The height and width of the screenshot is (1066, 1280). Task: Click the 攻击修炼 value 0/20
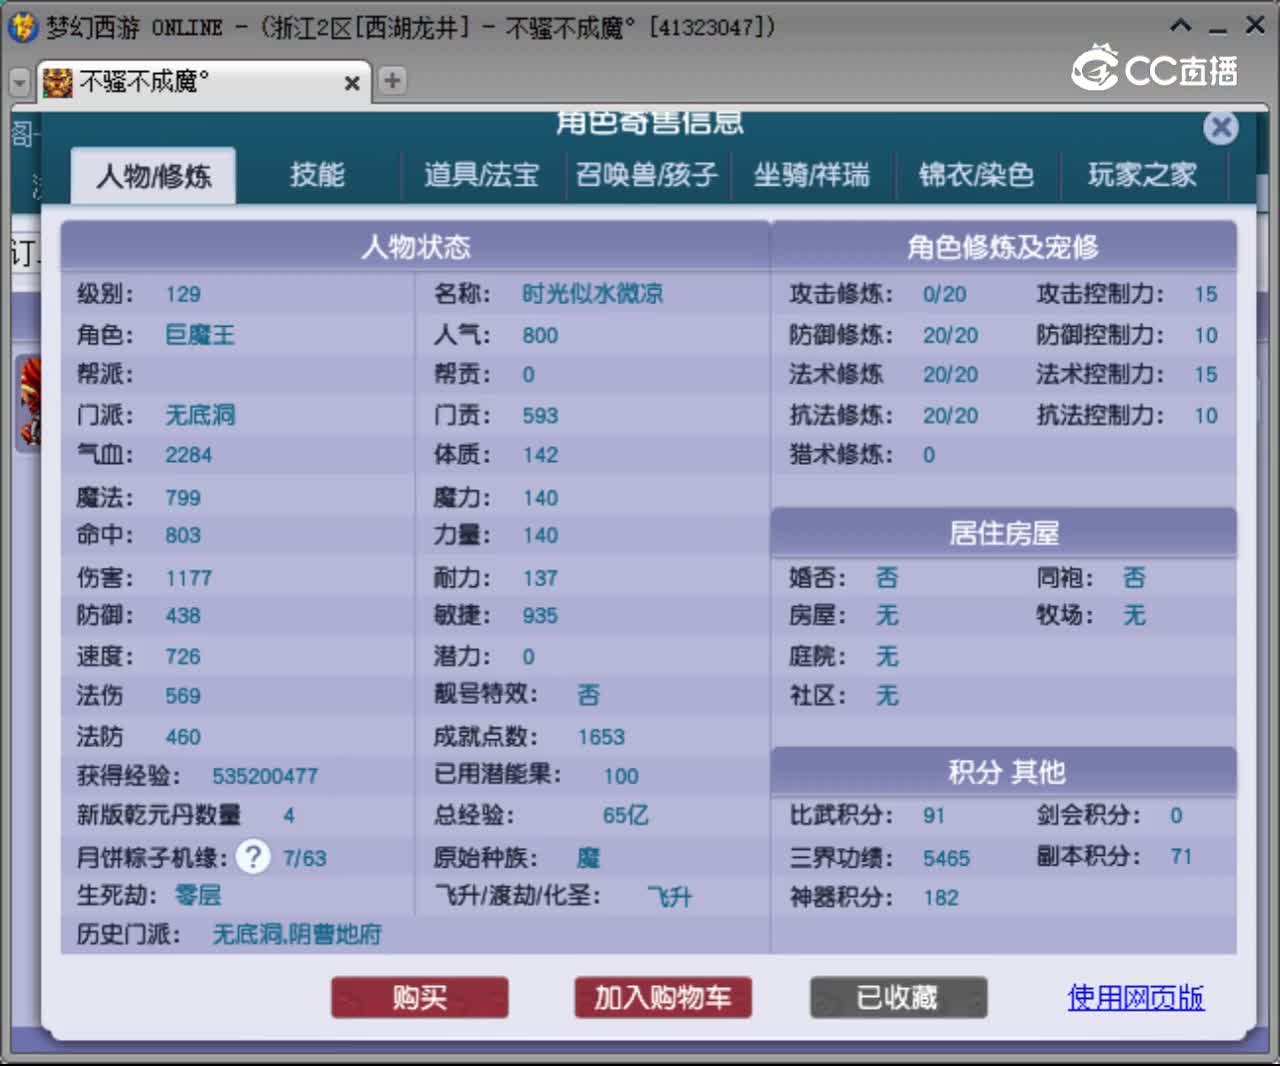click(944, 295)
